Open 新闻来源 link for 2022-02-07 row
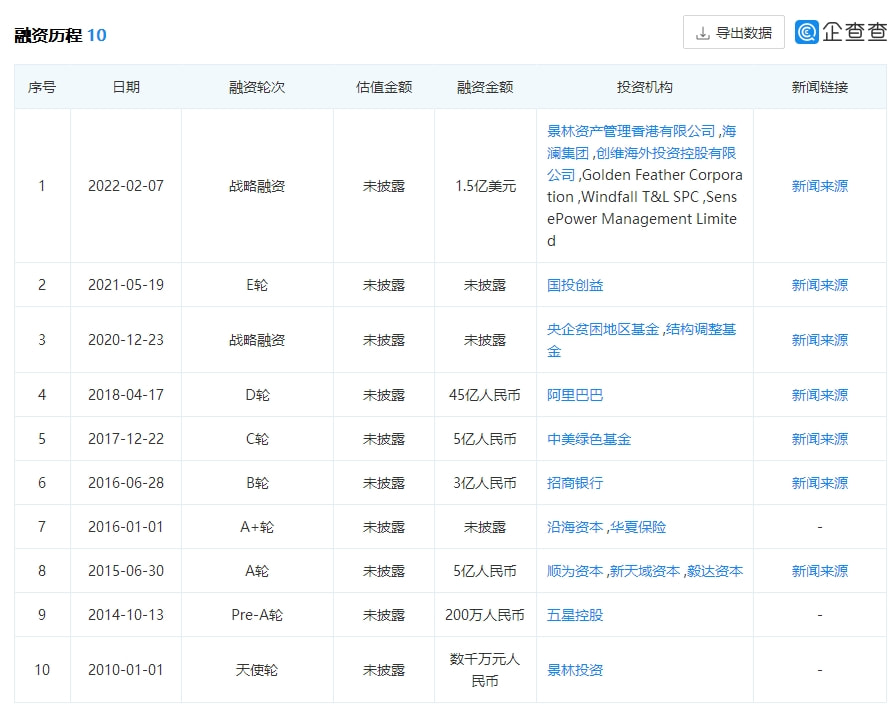Viewport: 894px width, 707px height. point(819,186)
